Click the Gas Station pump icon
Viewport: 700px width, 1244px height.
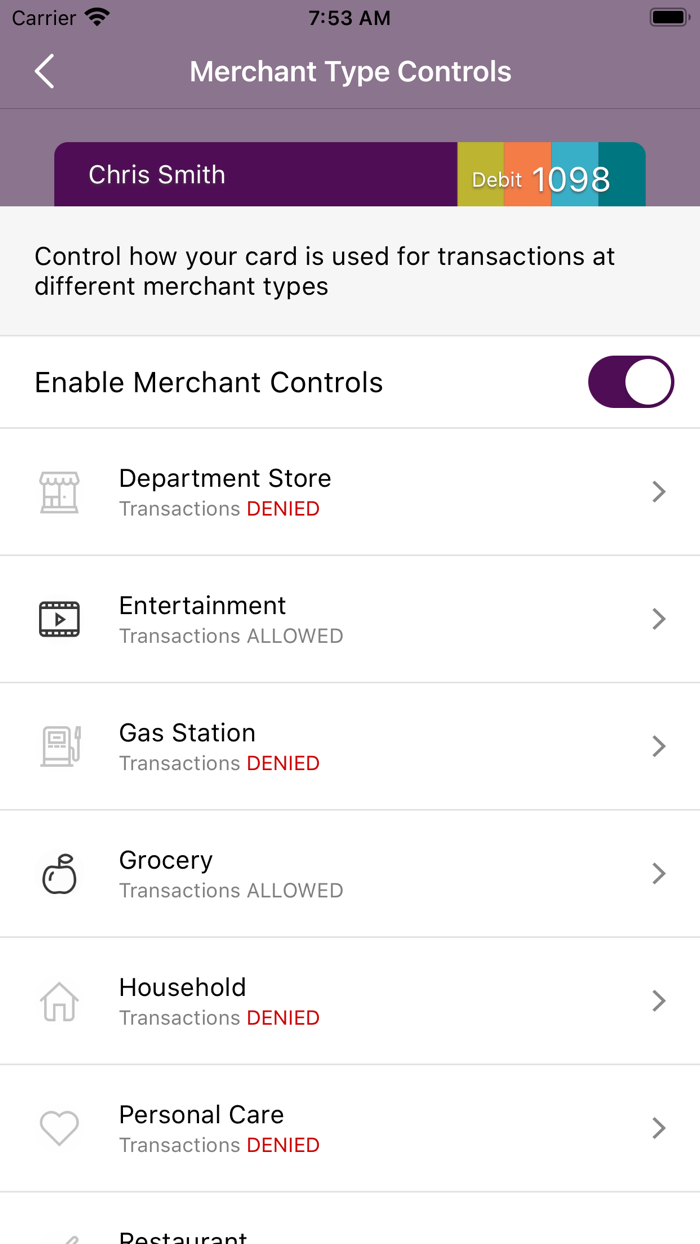(x=59, y=746)
